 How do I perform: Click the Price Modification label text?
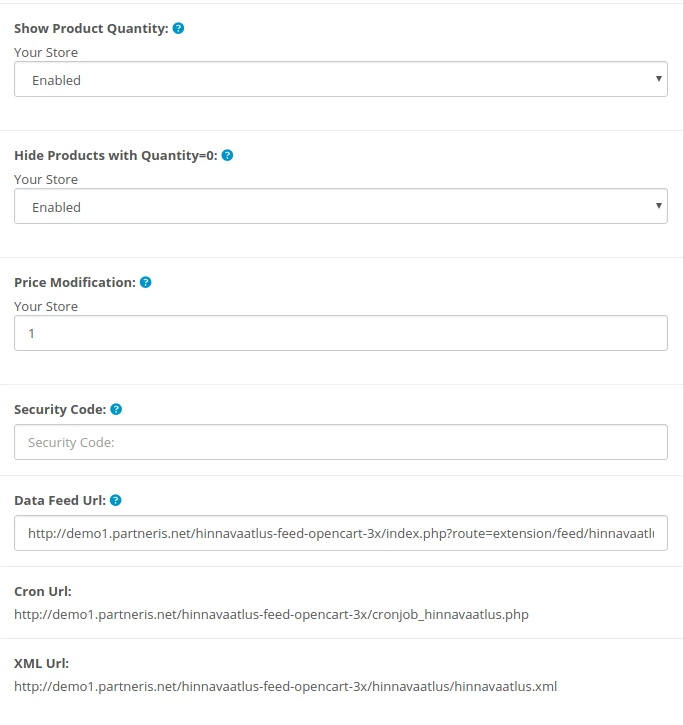point(74,283)
